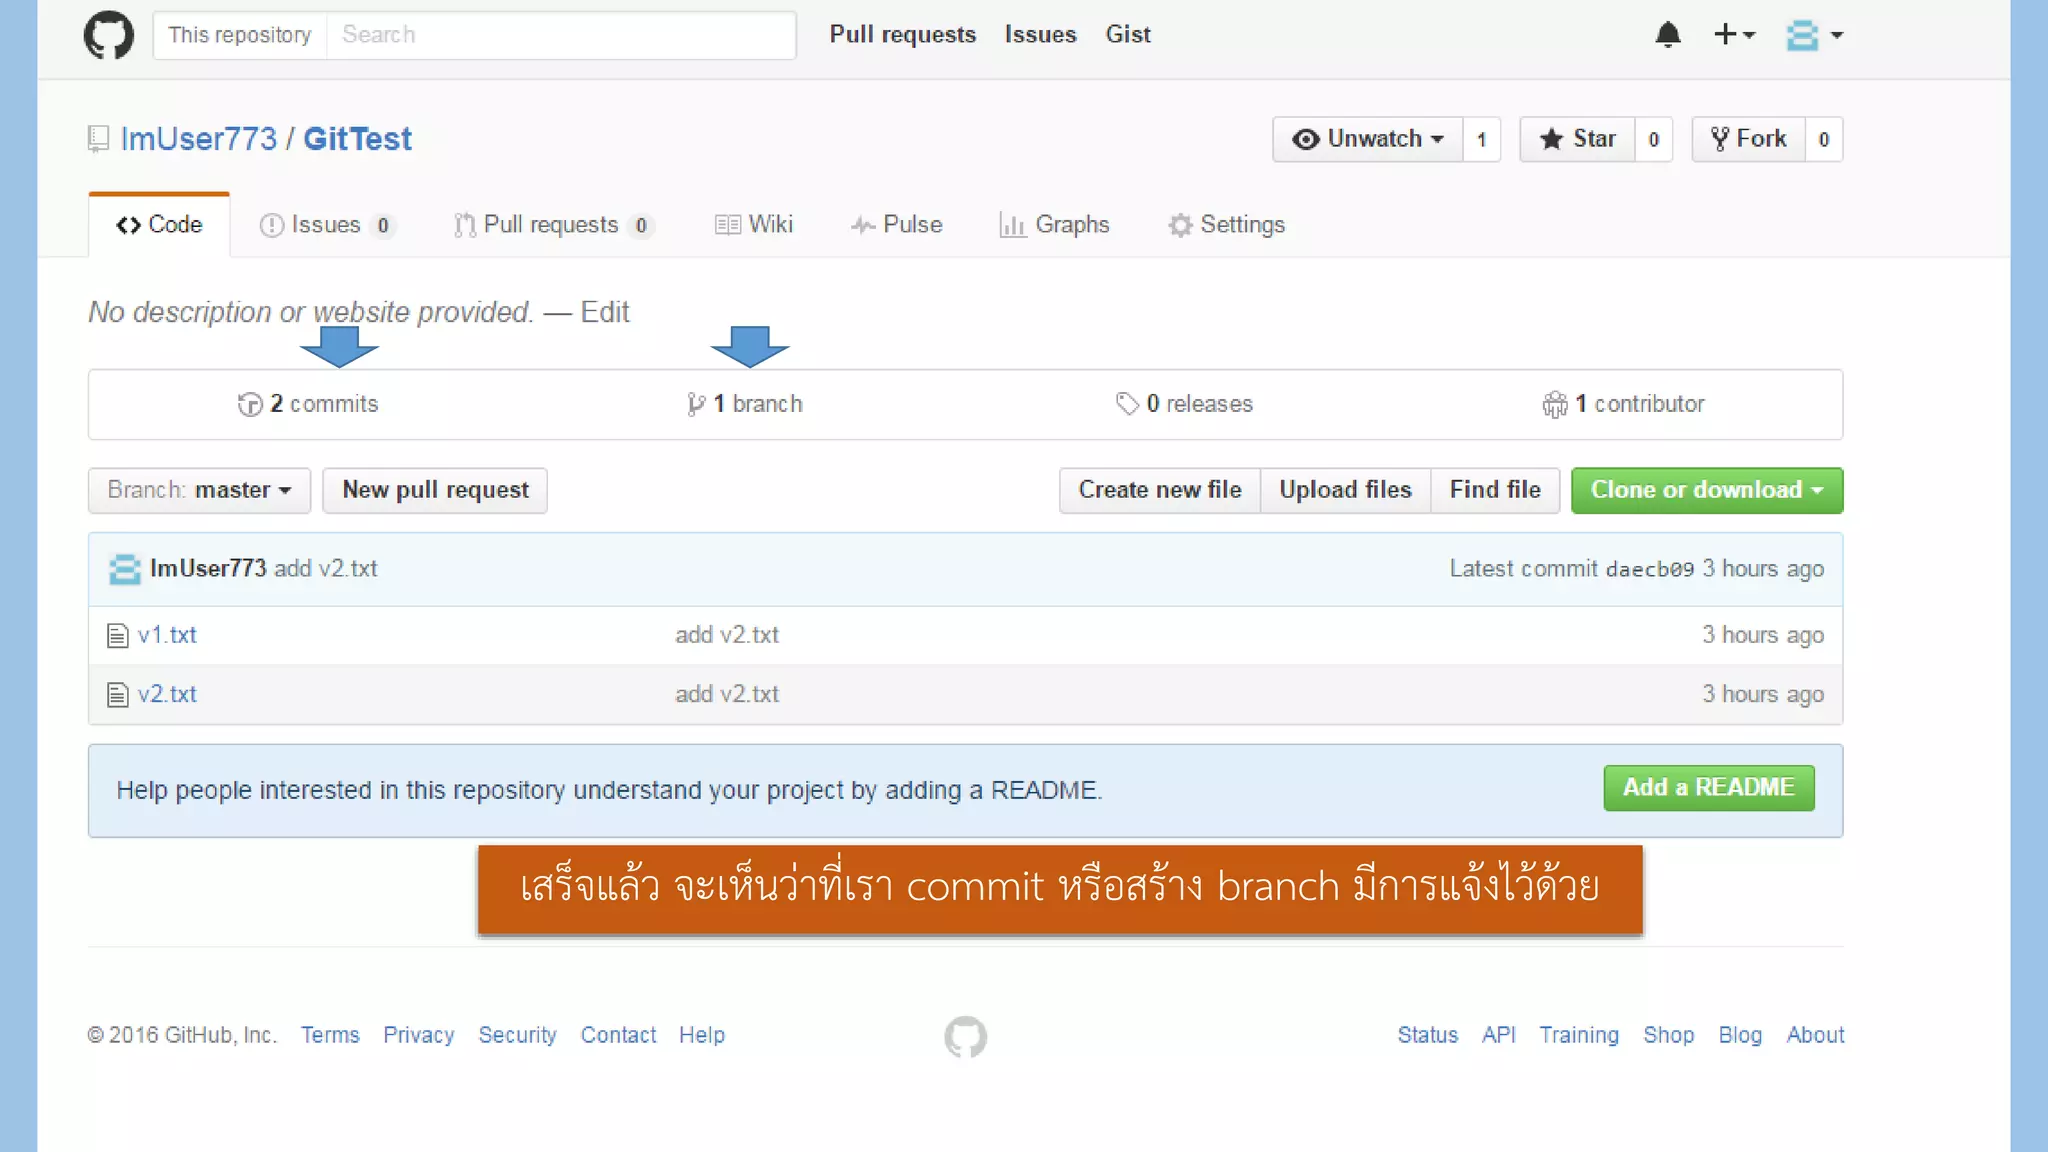This screenshot has width=2048, height=1152.
Task: Open the API footer link
Action: [1499, 1035]
